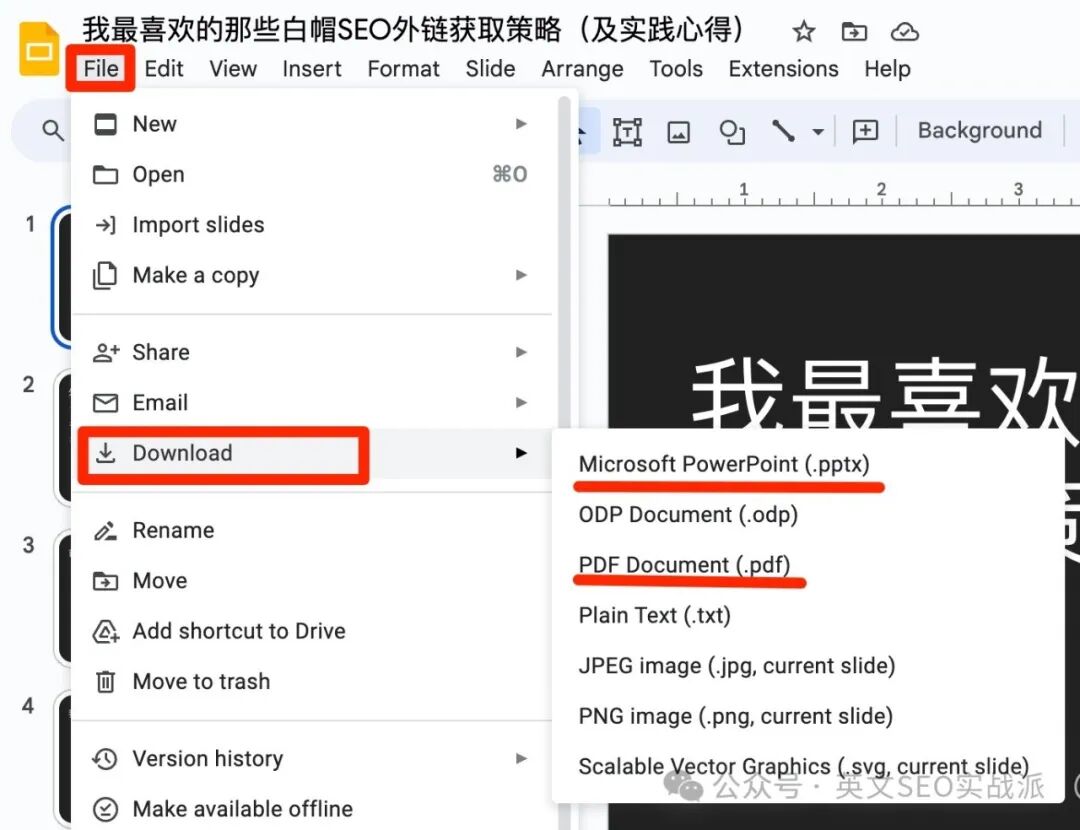Download as ODP Document (.odp)

point(808,515)
